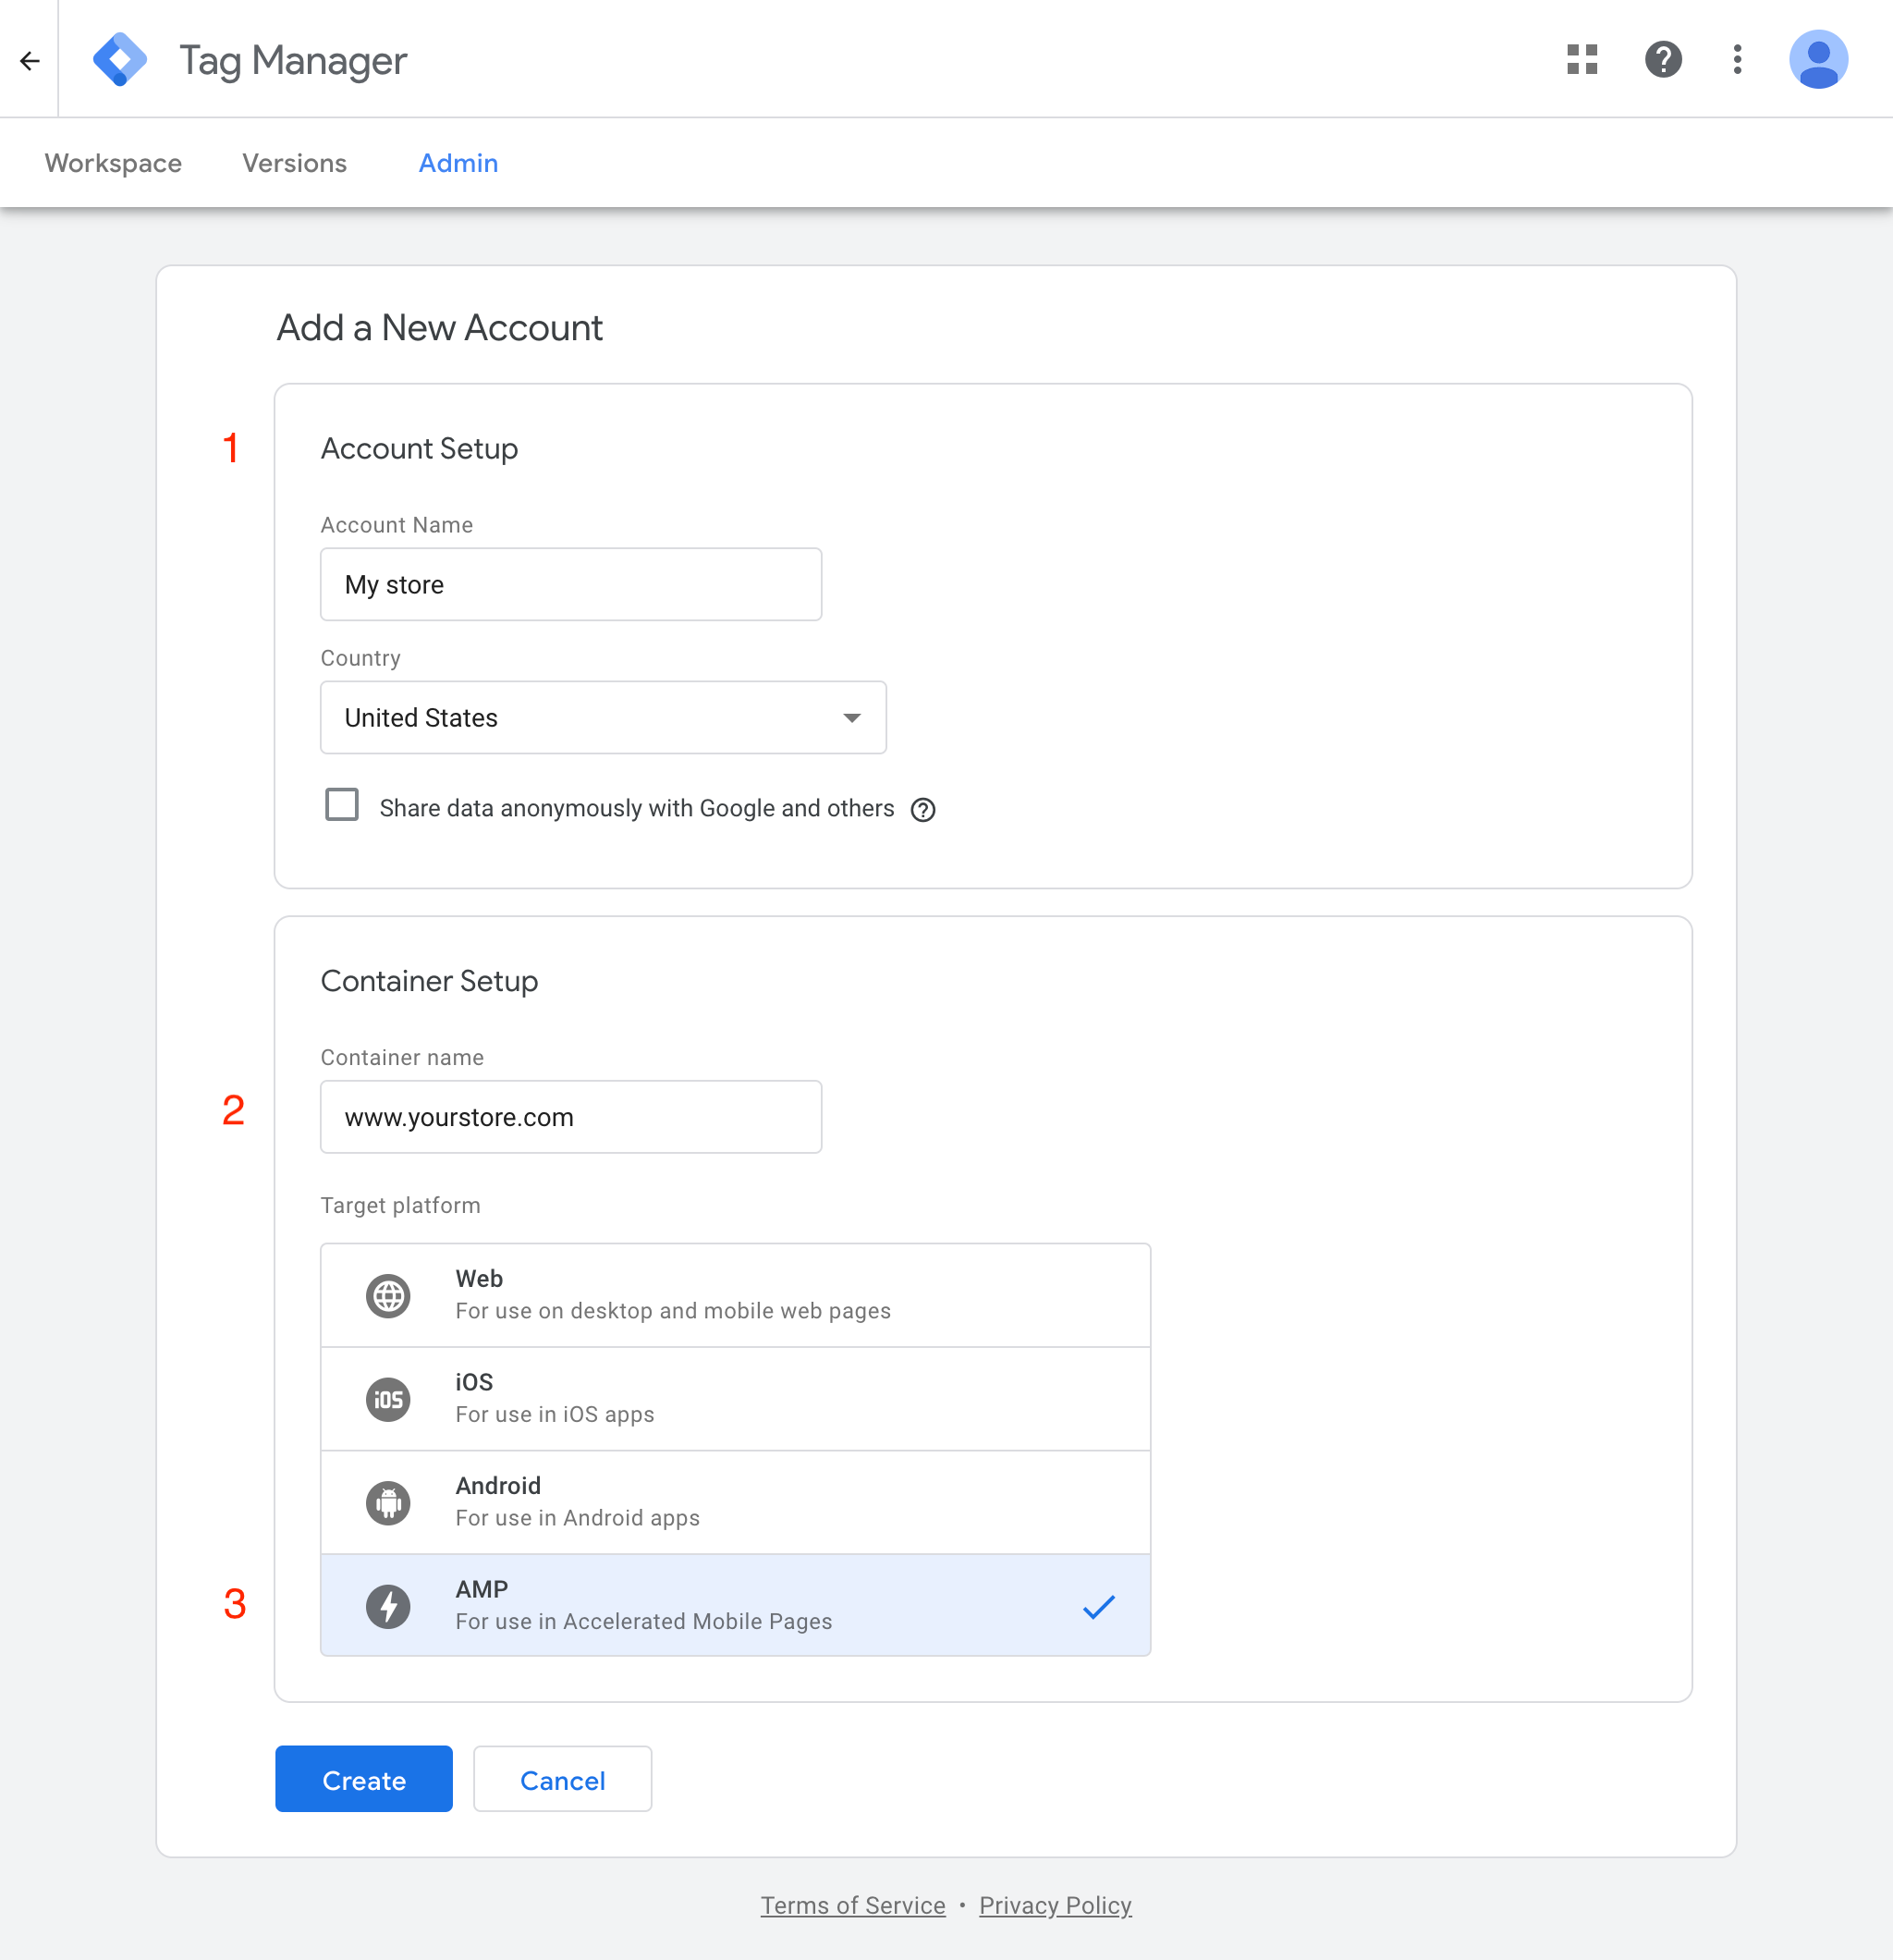Click the Web globe platform icon
1893x1960 pixels.
(x=388, y=1296)
